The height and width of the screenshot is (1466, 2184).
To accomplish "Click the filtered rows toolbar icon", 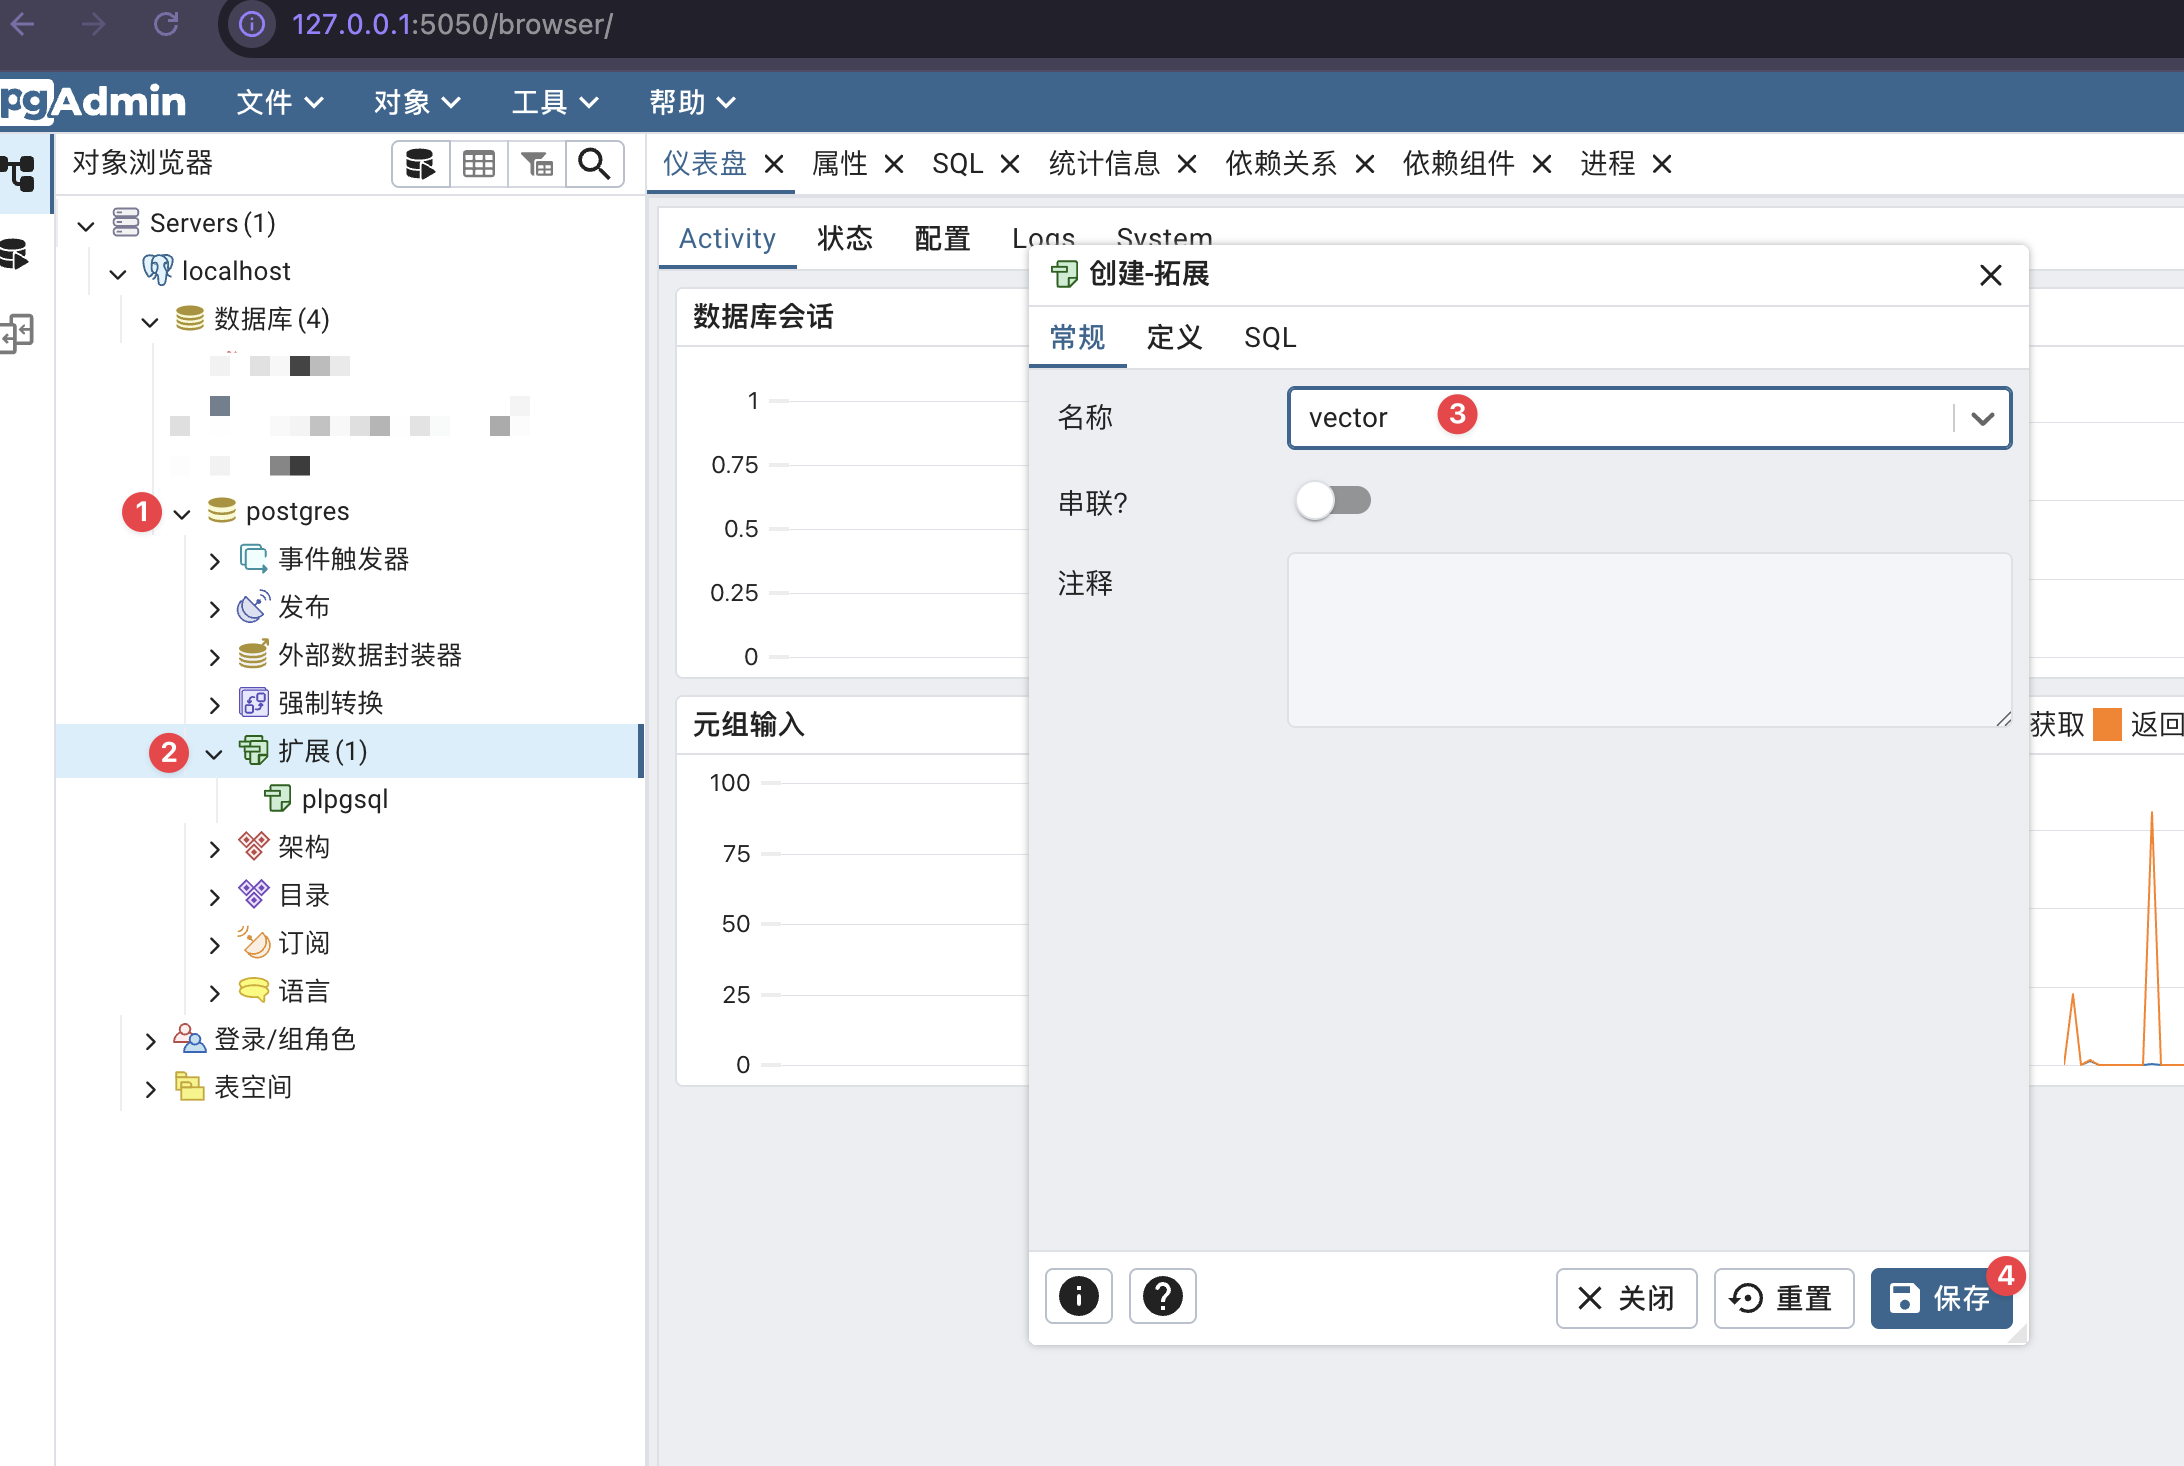I will click(x=537, y=164).
